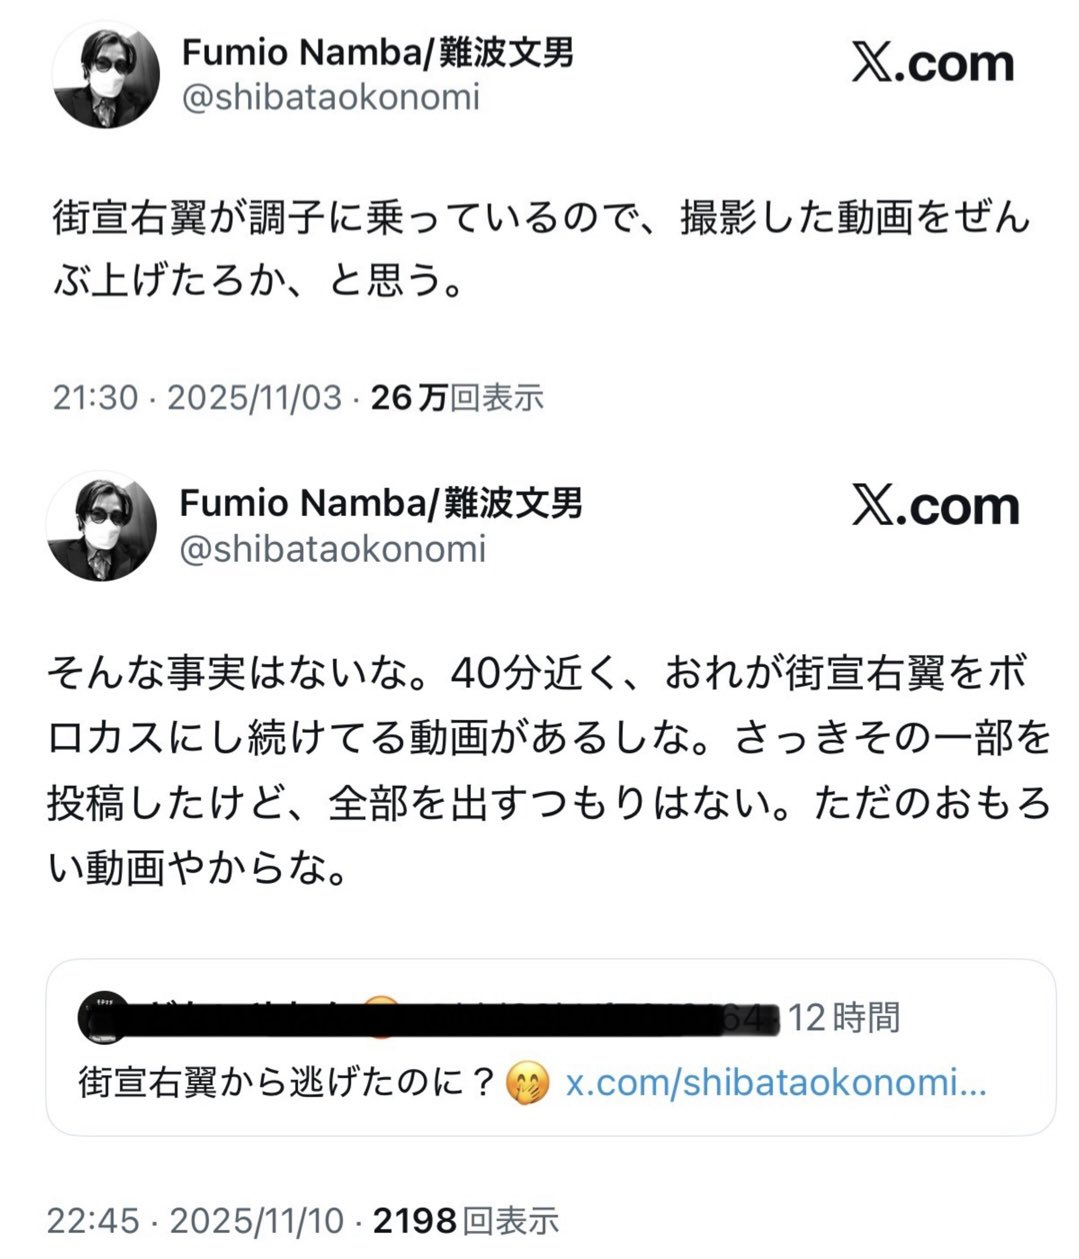
Task: Click the profile avatar on the 21:30 tweet
Action: 106,76
